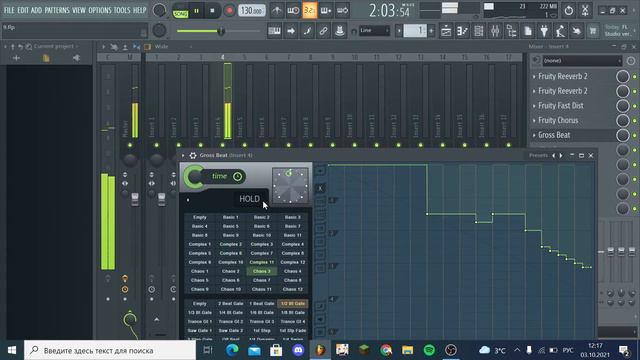
Task: Click the Windows search box
Action: pos(110,350)
